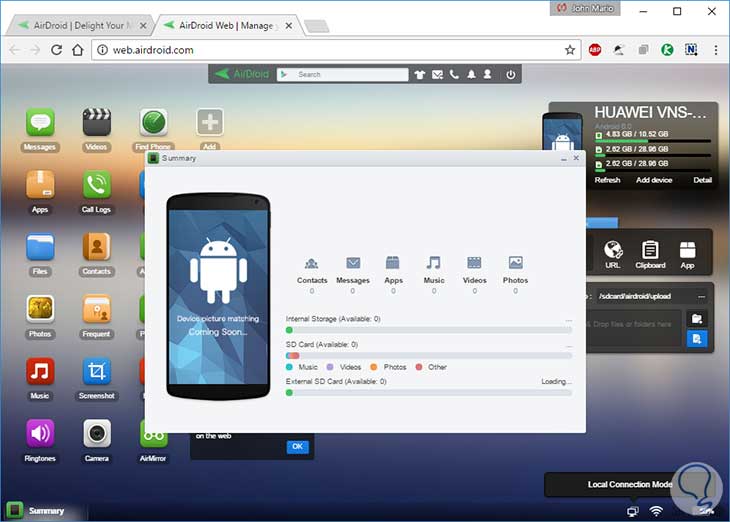730x522 pixels.
Task: Click the Detail link on device panel
Action: 703,180
